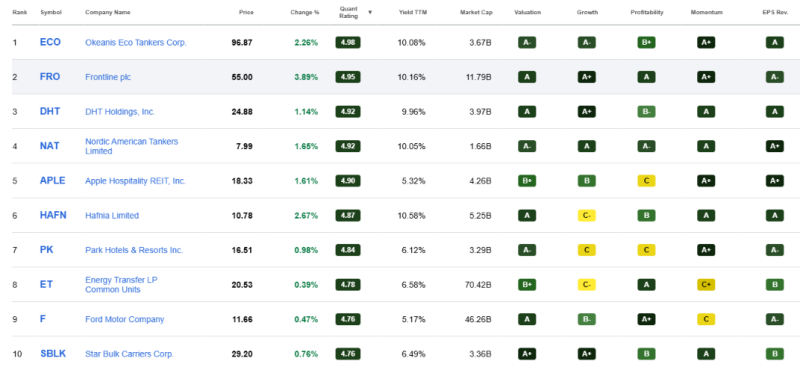800x367 pixels.
Task: Open Okeanis Eco Tankers Corp. company page
Action: pyautogui.click(x=136, y=42)
